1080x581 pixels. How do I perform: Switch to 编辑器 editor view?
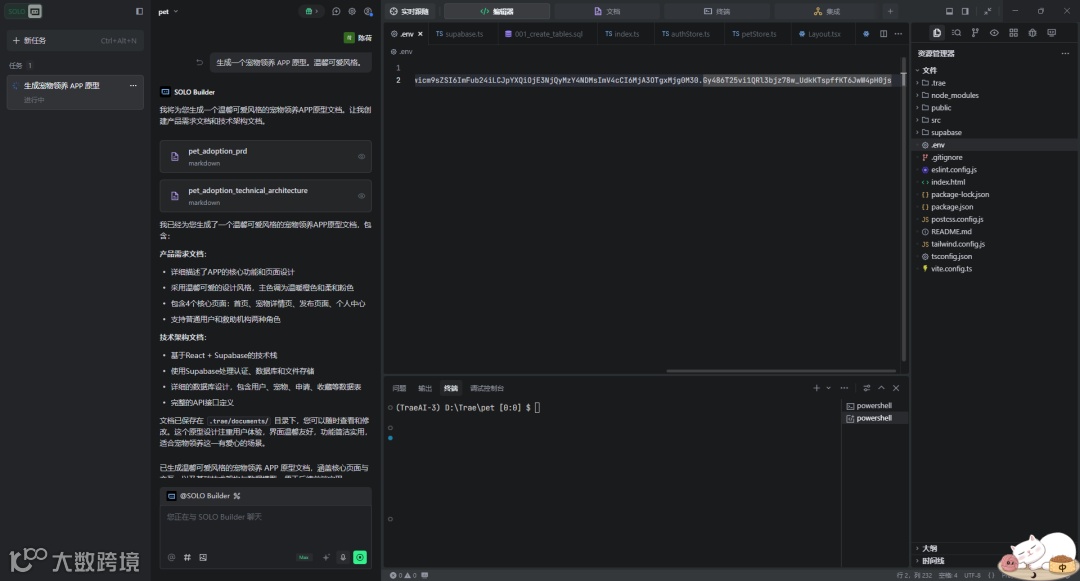tap(497, 11)
